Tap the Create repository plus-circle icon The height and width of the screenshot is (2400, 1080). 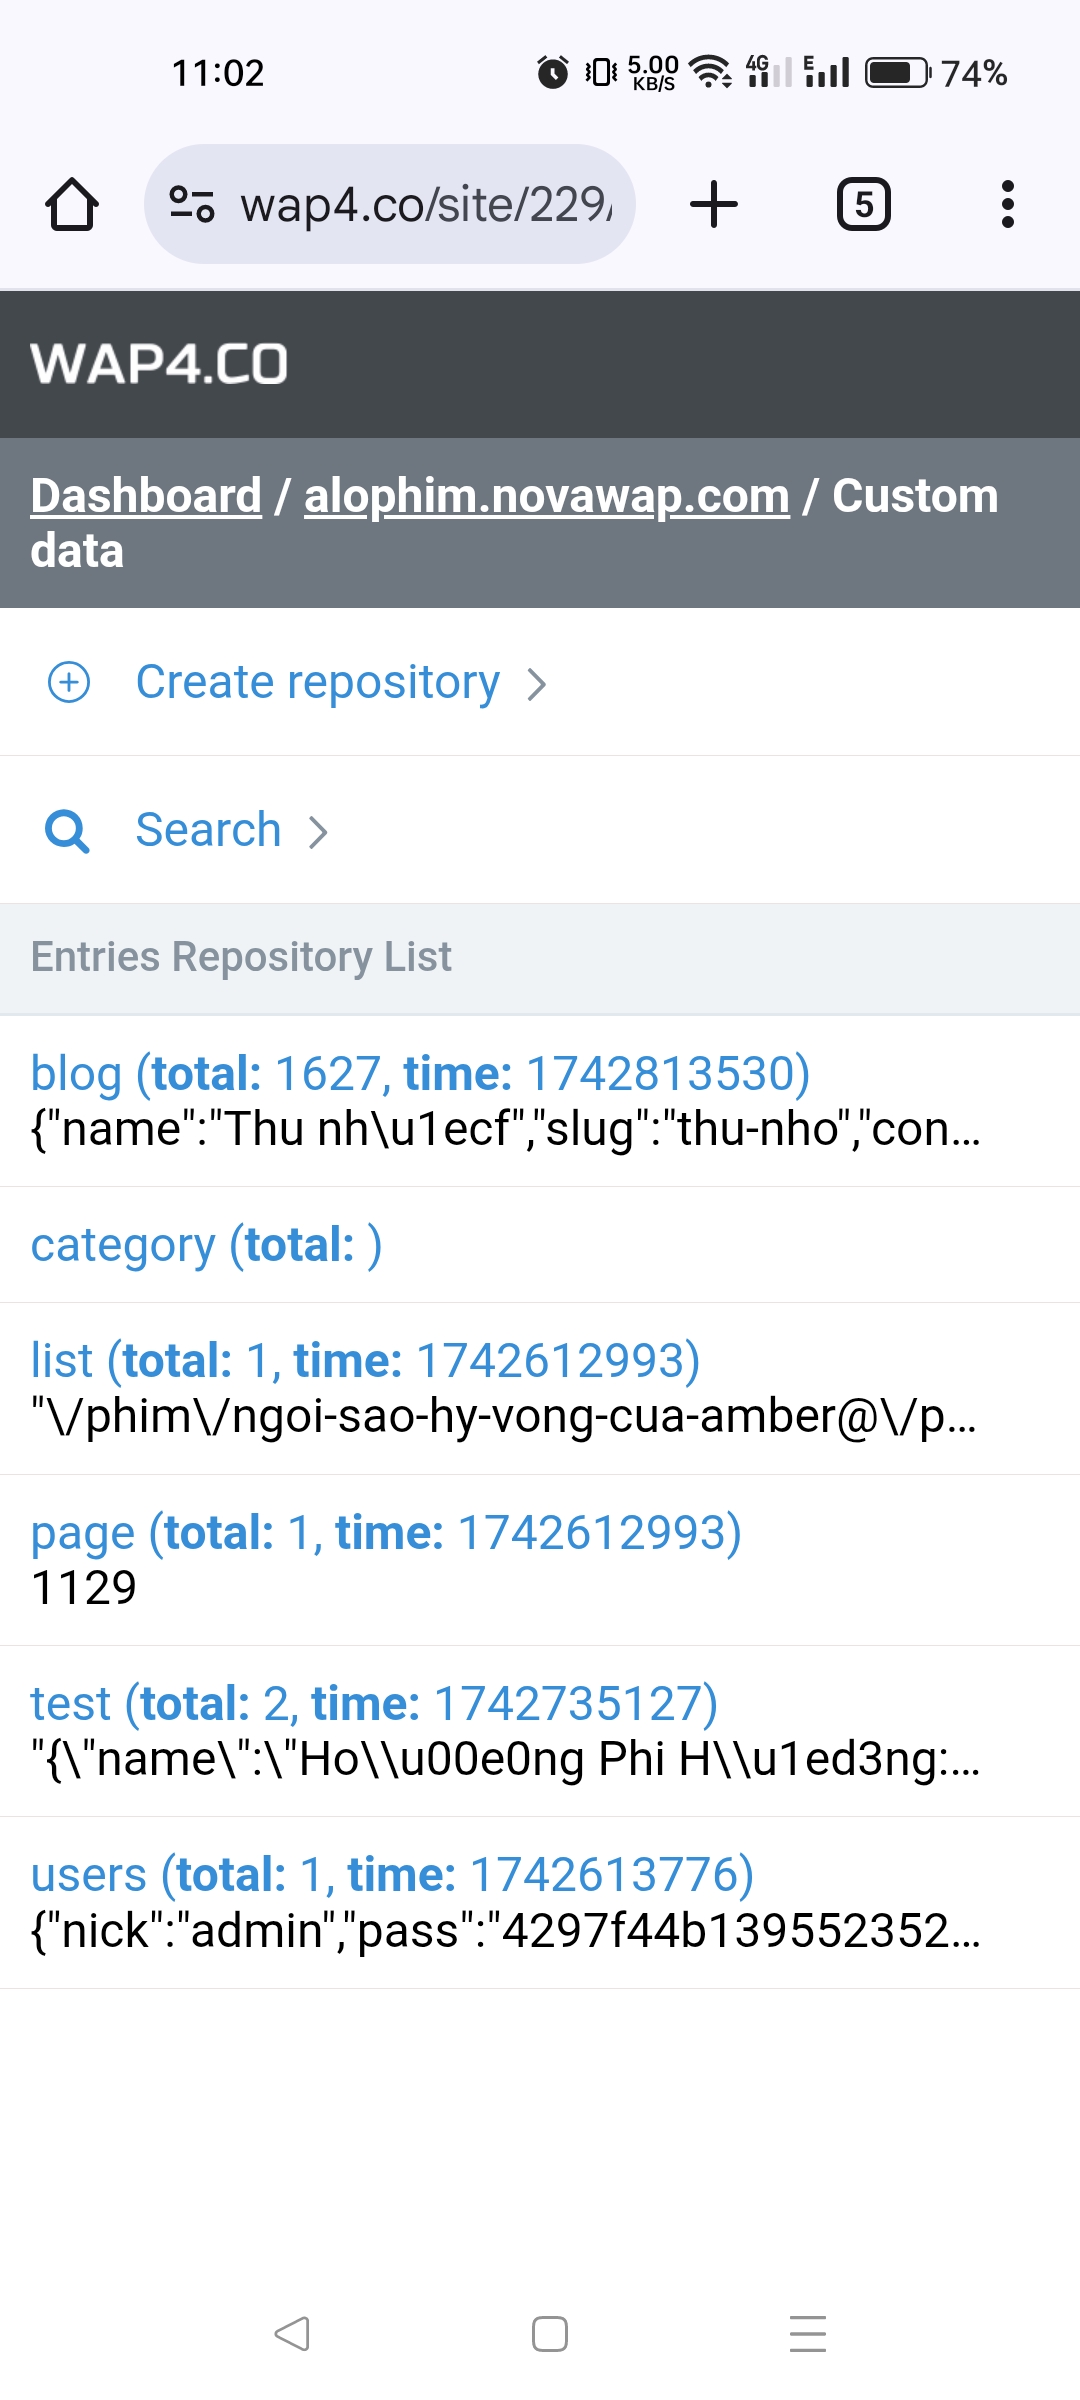[69, 683]
